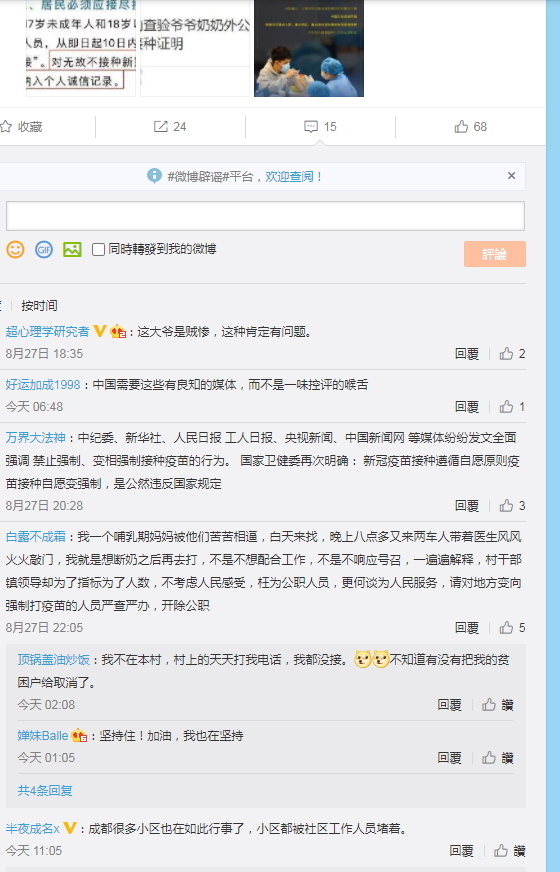The image size is (560, 872).
Task: Open 欢迎查阅 link in rumor notice
Action: tap(290, 176)
